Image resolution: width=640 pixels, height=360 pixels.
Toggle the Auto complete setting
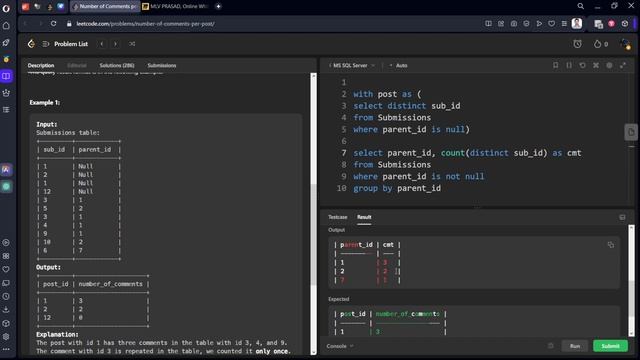coord(398,65)
